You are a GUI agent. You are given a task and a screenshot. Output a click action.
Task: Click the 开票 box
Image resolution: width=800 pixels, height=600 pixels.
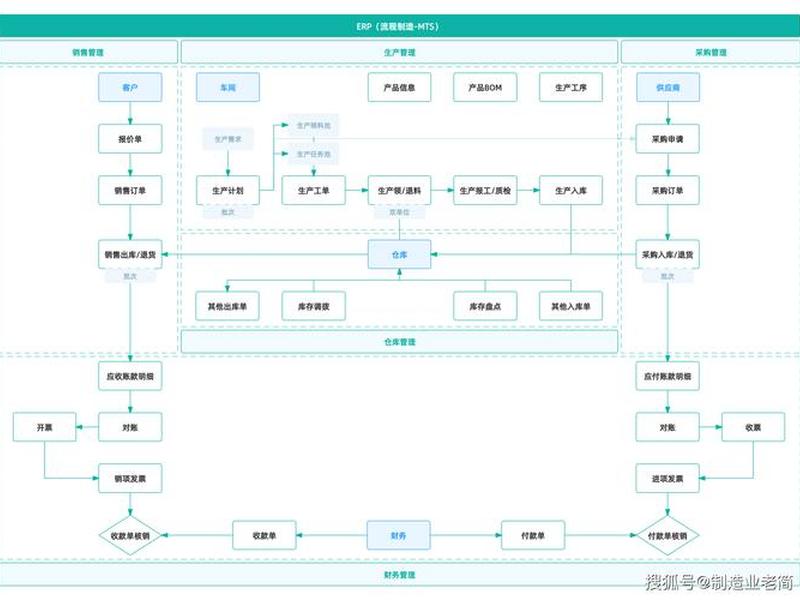click(44, 427)
